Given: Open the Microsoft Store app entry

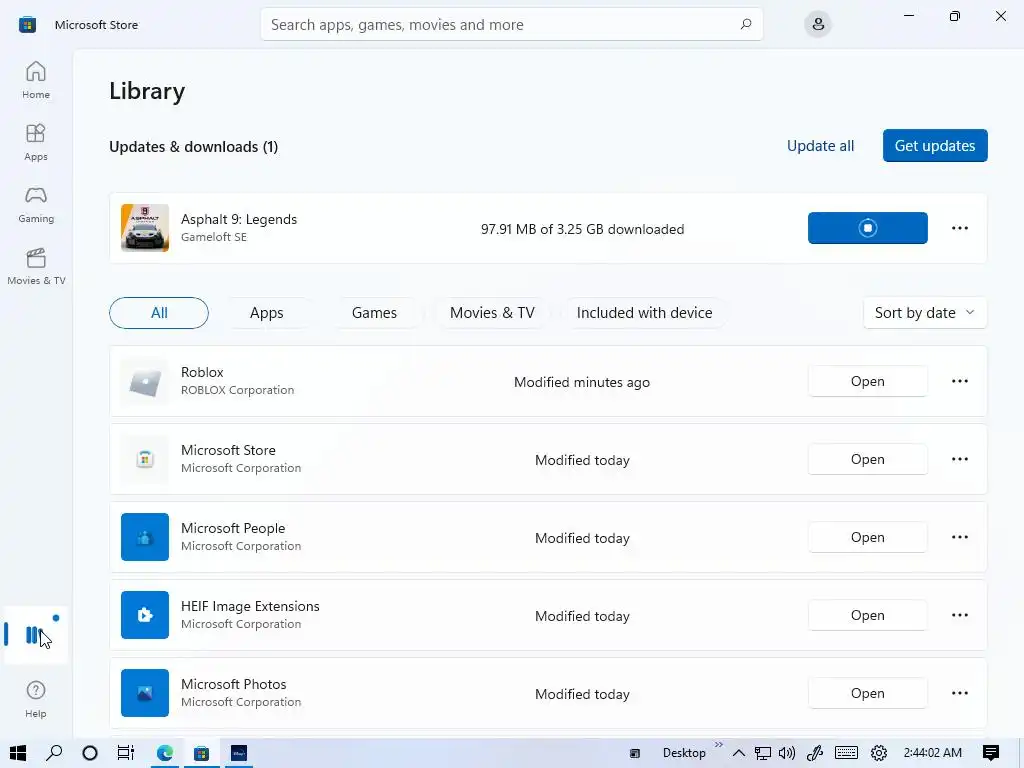Looking at the screenshot, I should coord(867,459).
